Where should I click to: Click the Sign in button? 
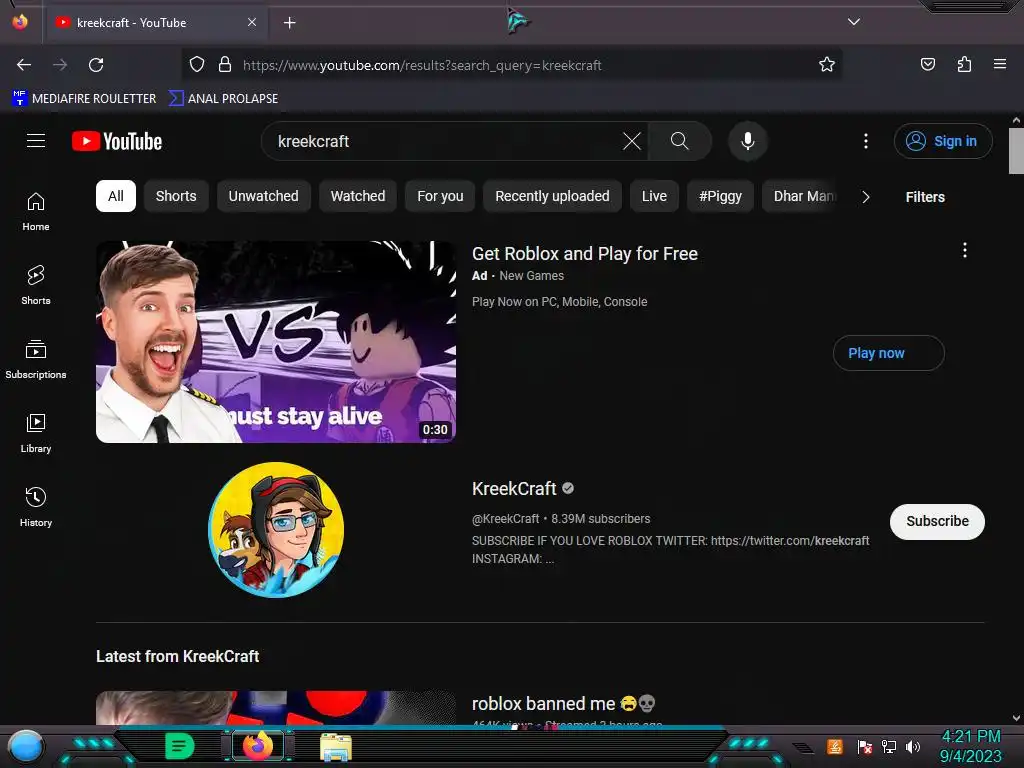(943, 141)
